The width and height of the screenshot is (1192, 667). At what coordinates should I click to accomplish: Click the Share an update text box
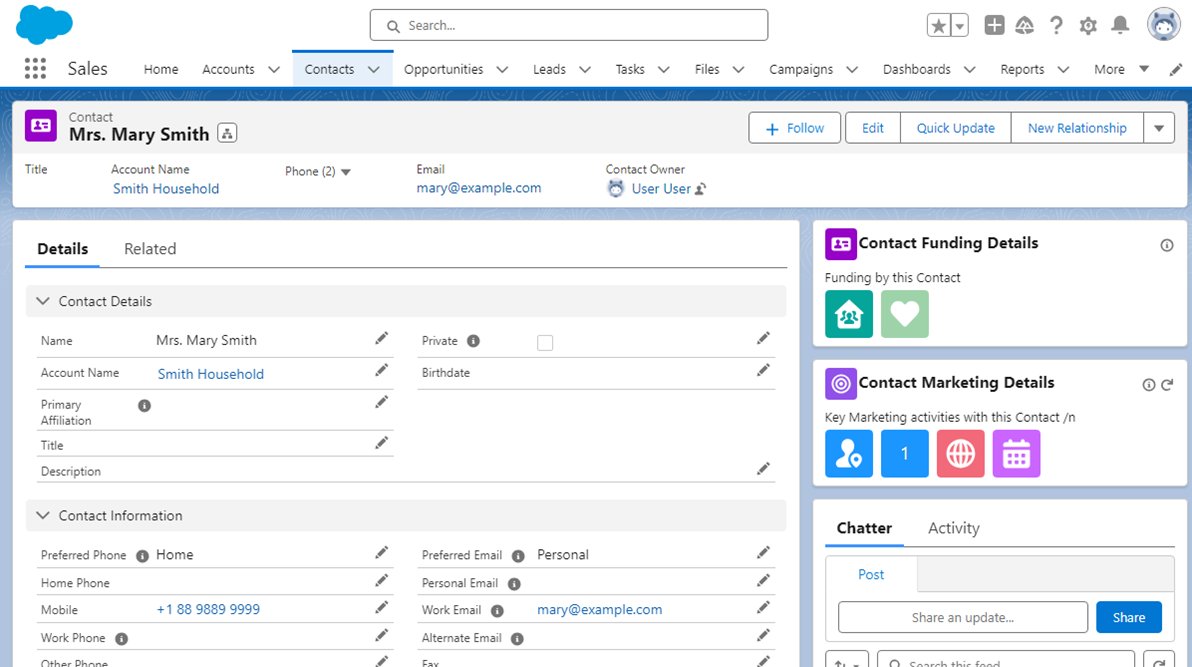click(x=962, y=618)
